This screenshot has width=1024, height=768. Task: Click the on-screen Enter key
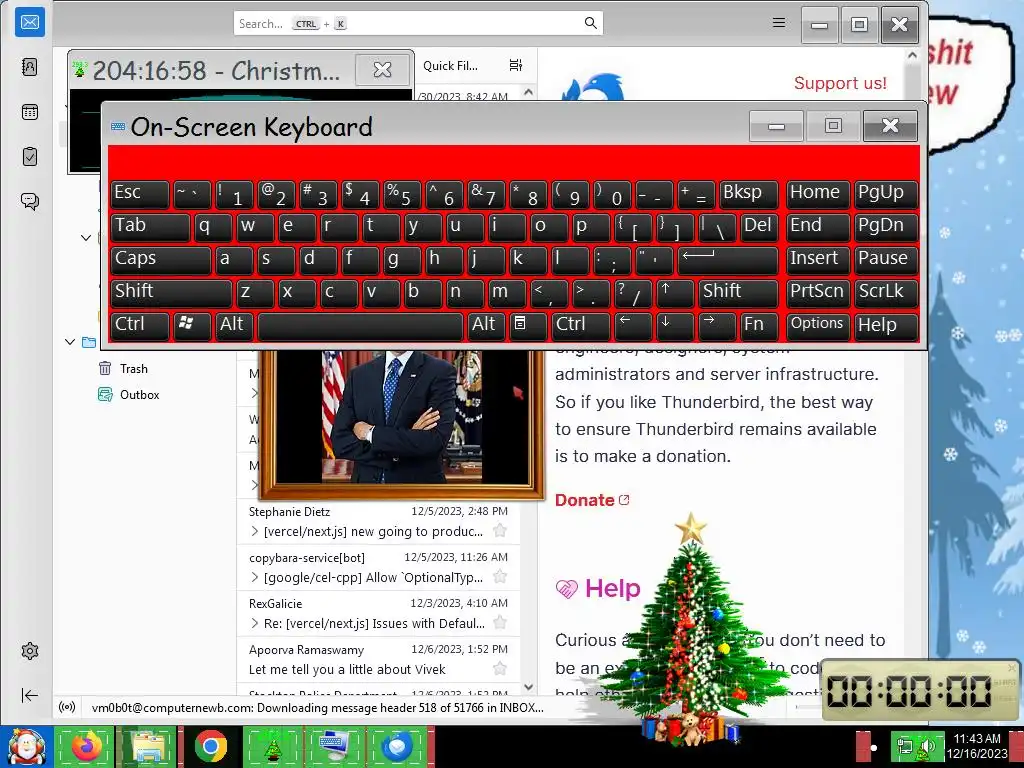728,259
